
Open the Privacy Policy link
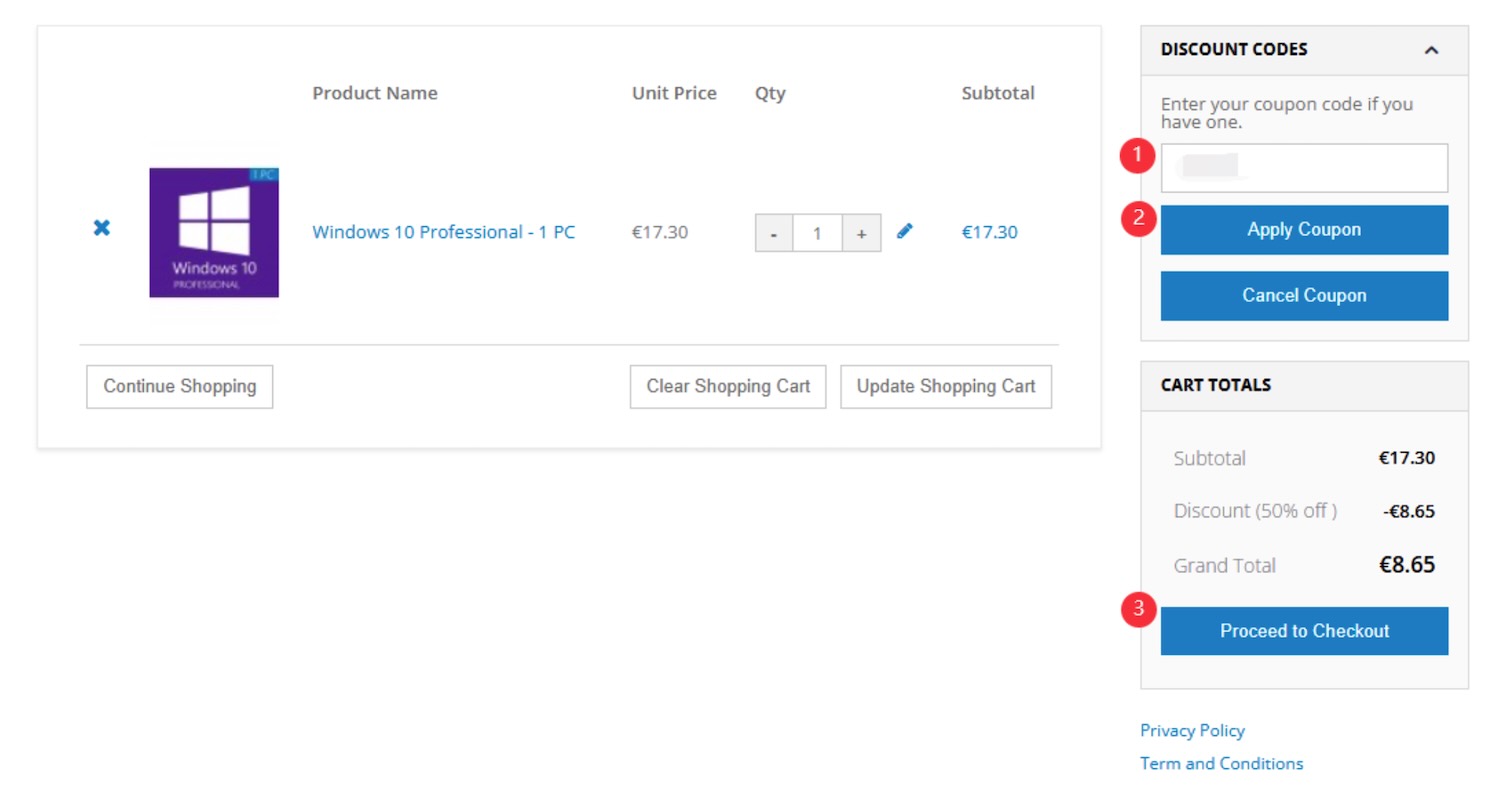1192,730
